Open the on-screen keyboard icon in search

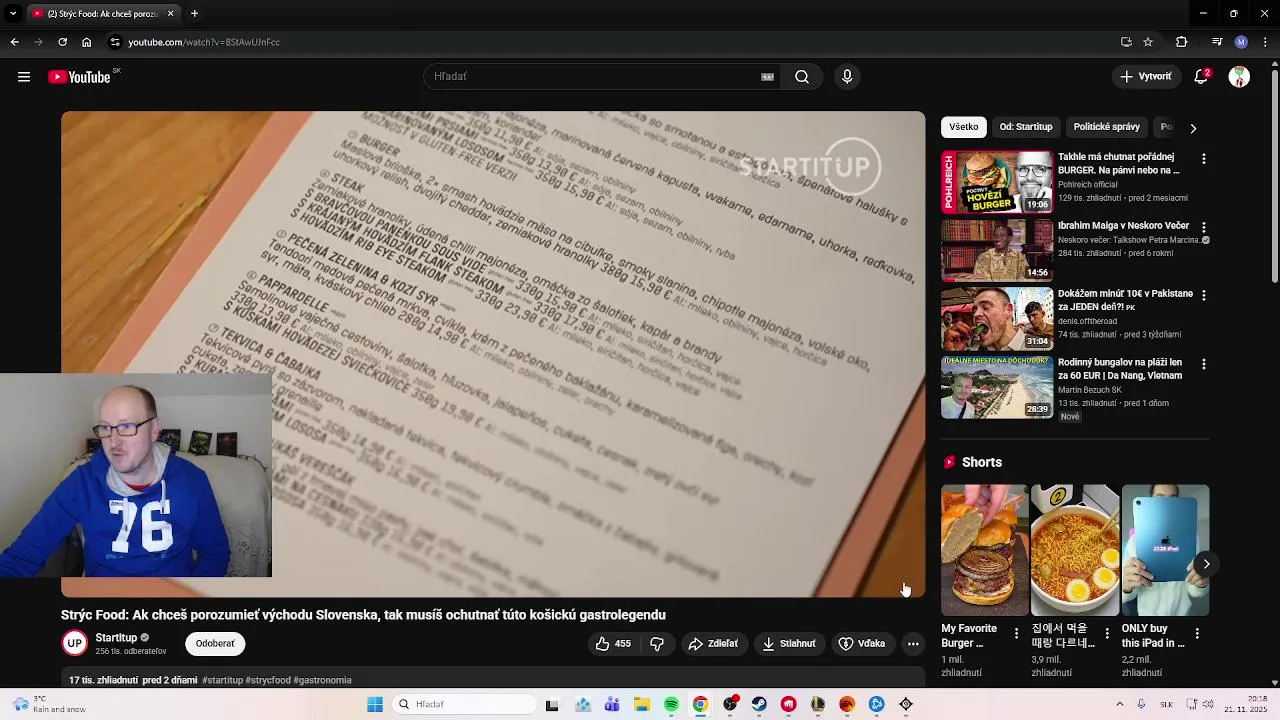pyautogui.click(x=767, y=77)
